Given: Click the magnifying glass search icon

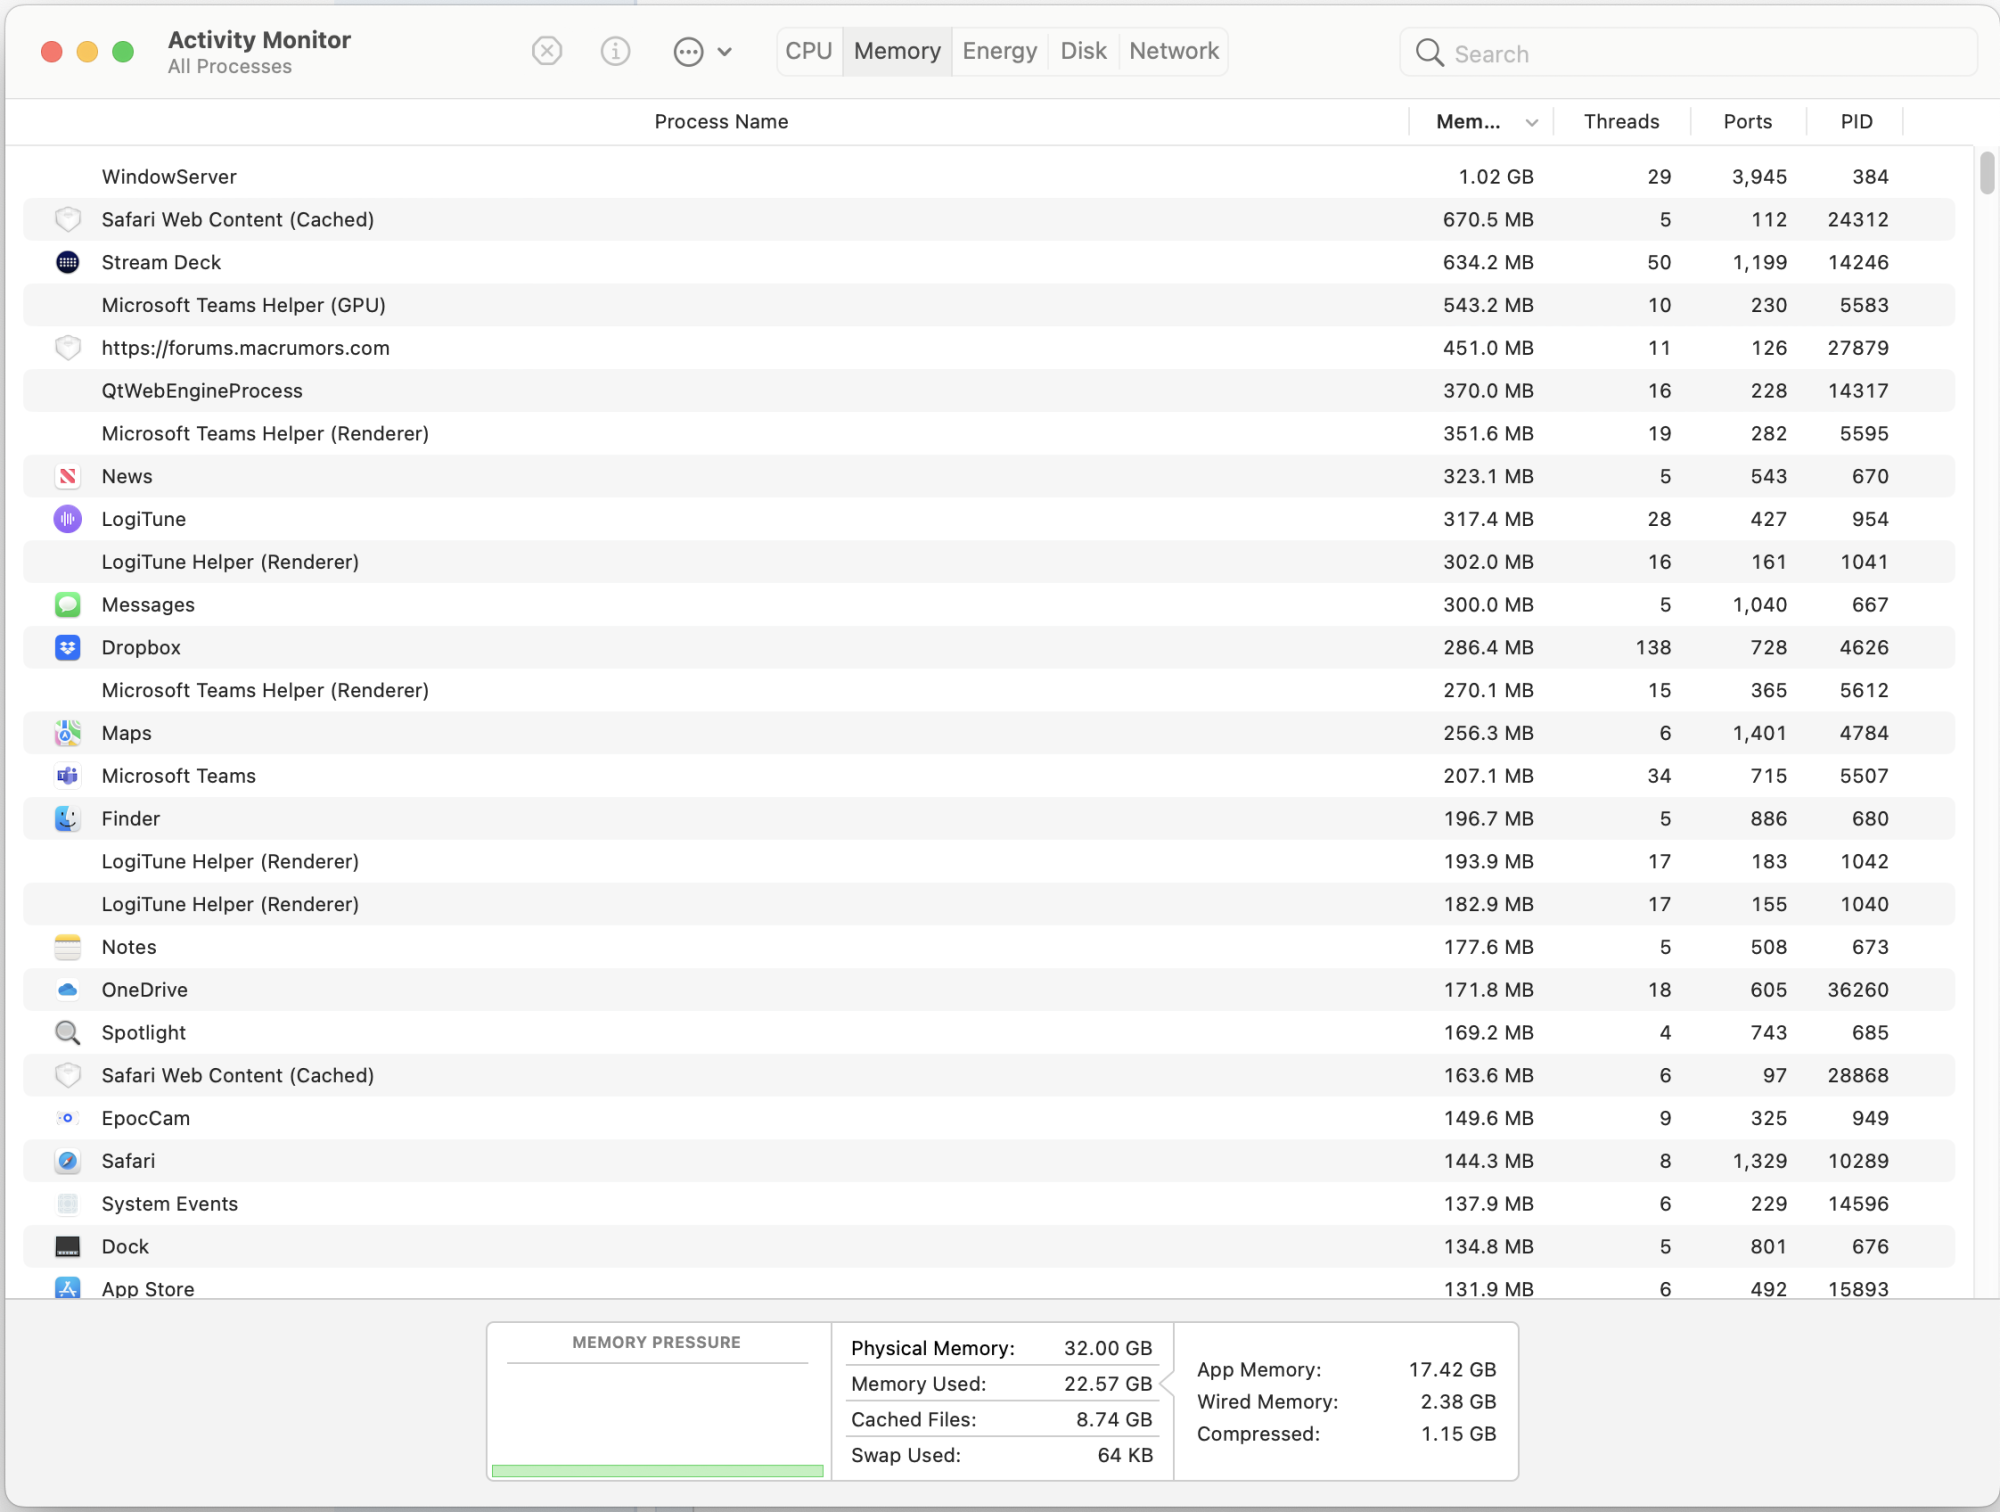Looking at the screenshot, I should pos(1430,53).
